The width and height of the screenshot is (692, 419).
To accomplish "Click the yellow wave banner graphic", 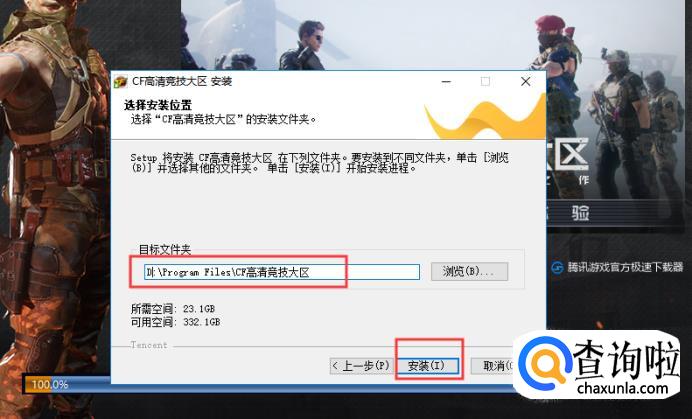I will pos(485,118).
